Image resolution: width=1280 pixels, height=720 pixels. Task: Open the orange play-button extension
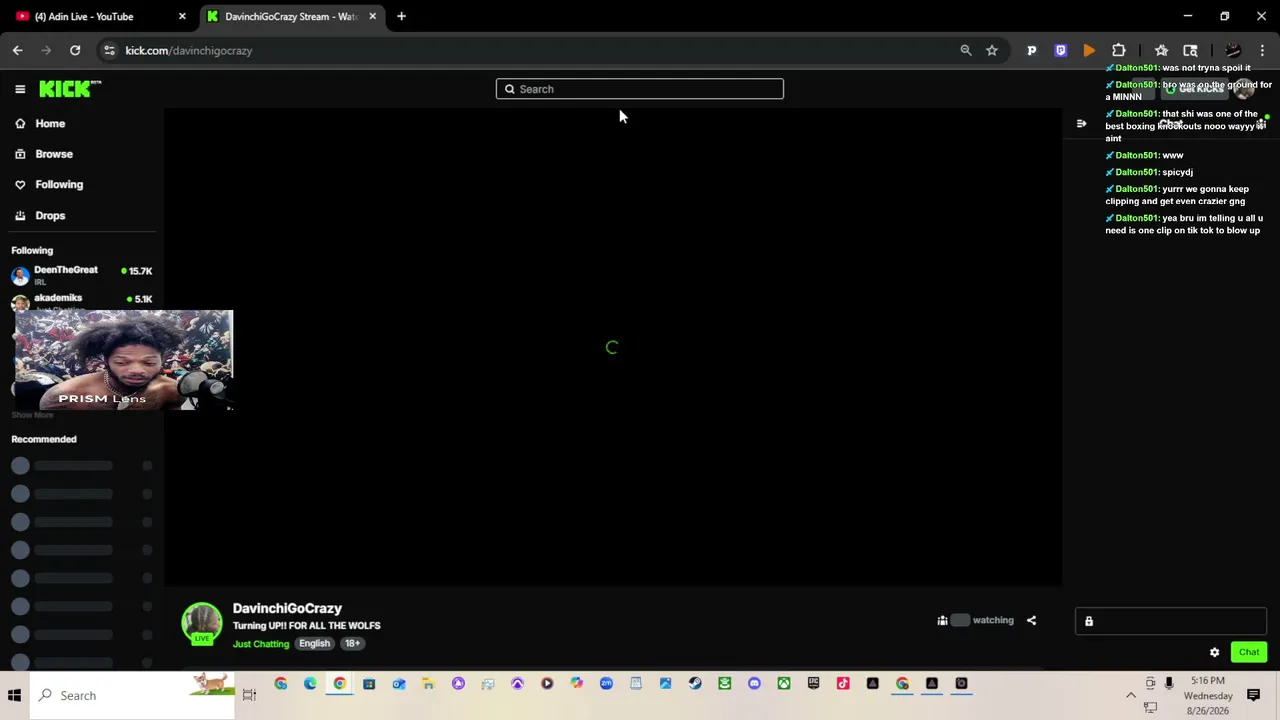click(x=1089, y=50)
